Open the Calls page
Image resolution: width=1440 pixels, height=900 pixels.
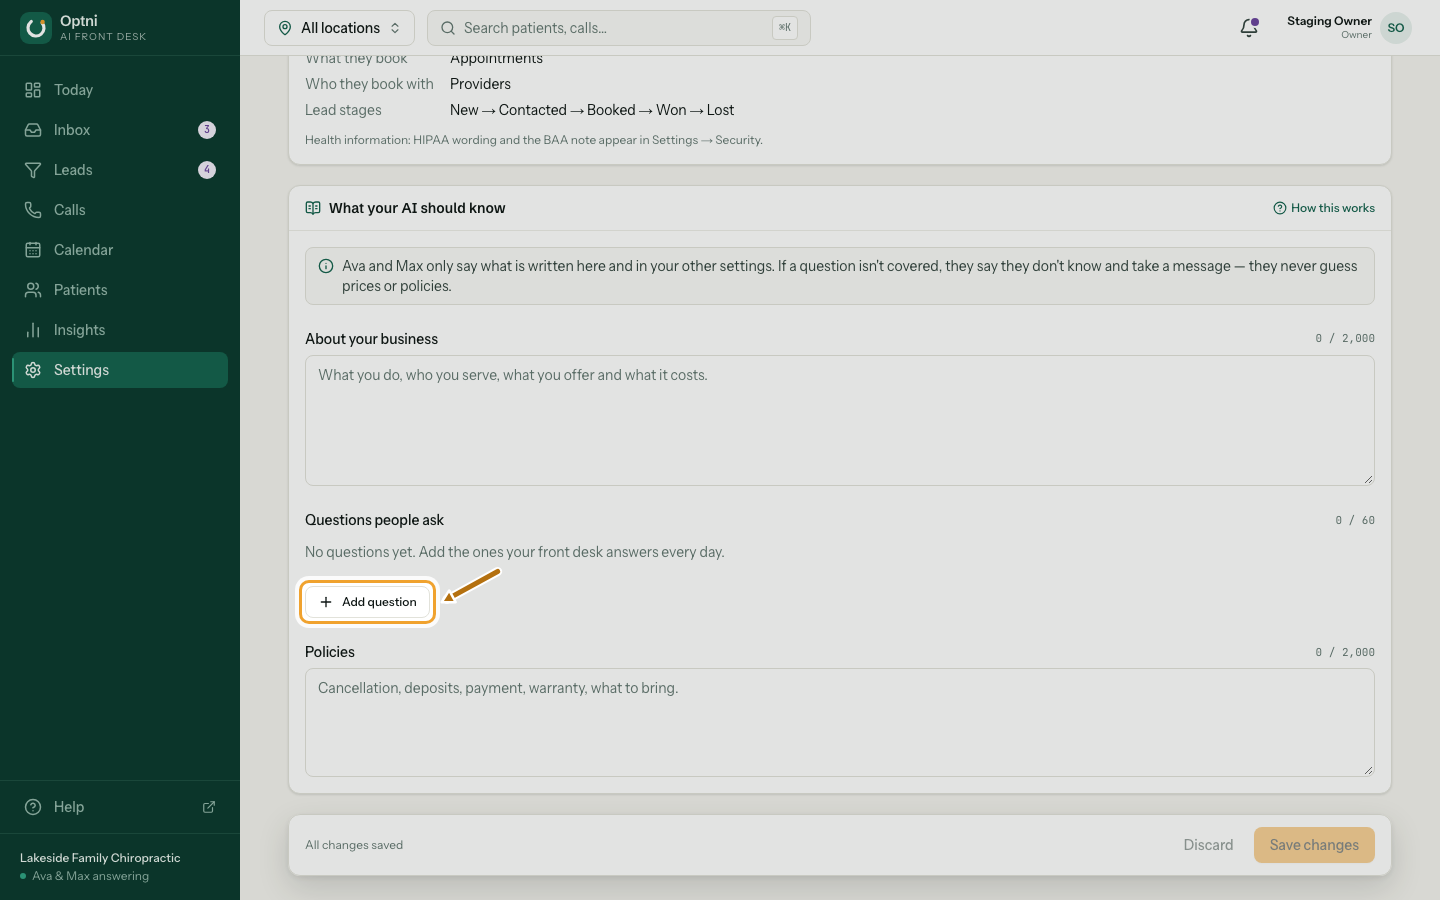[120, 210]
